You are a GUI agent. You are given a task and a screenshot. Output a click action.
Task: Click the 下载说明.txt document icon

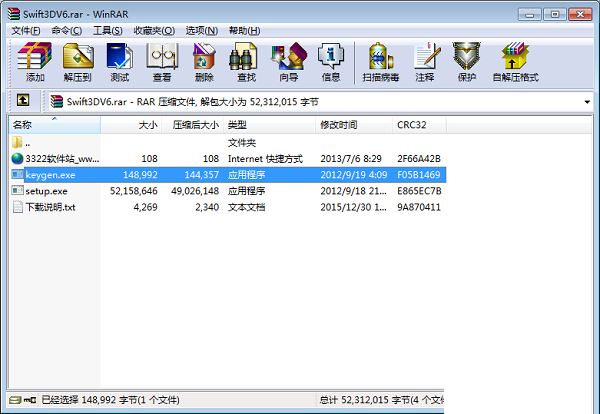[17, 207]
